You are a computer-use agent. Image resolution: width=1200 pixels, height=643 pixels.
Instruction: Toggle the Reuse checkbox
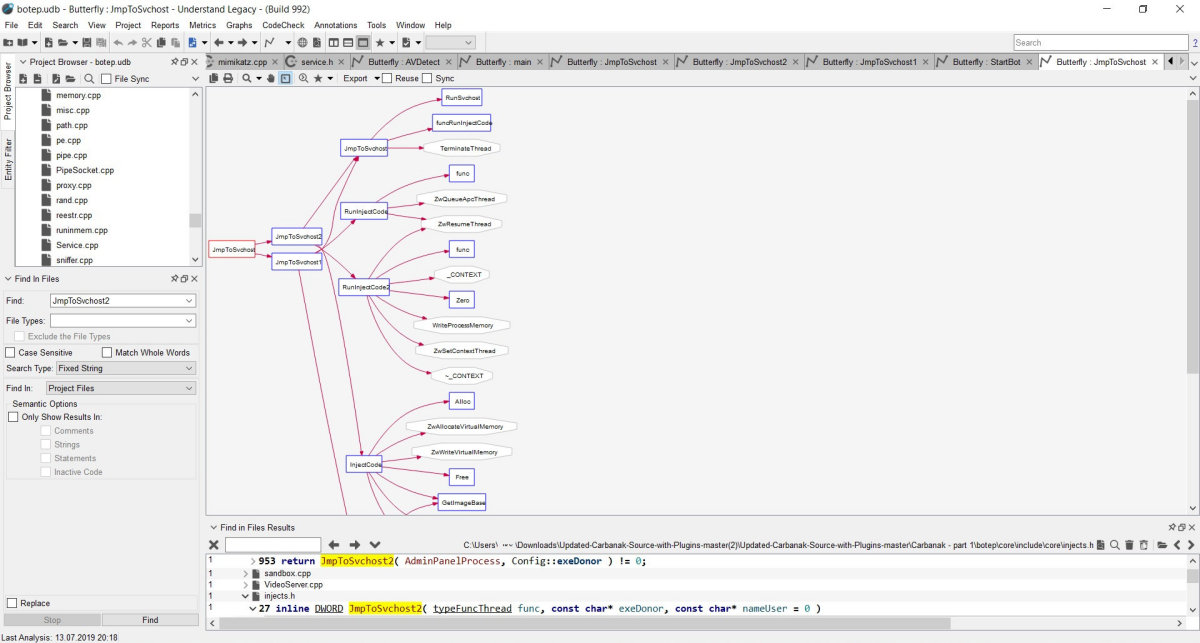[387, 78]
